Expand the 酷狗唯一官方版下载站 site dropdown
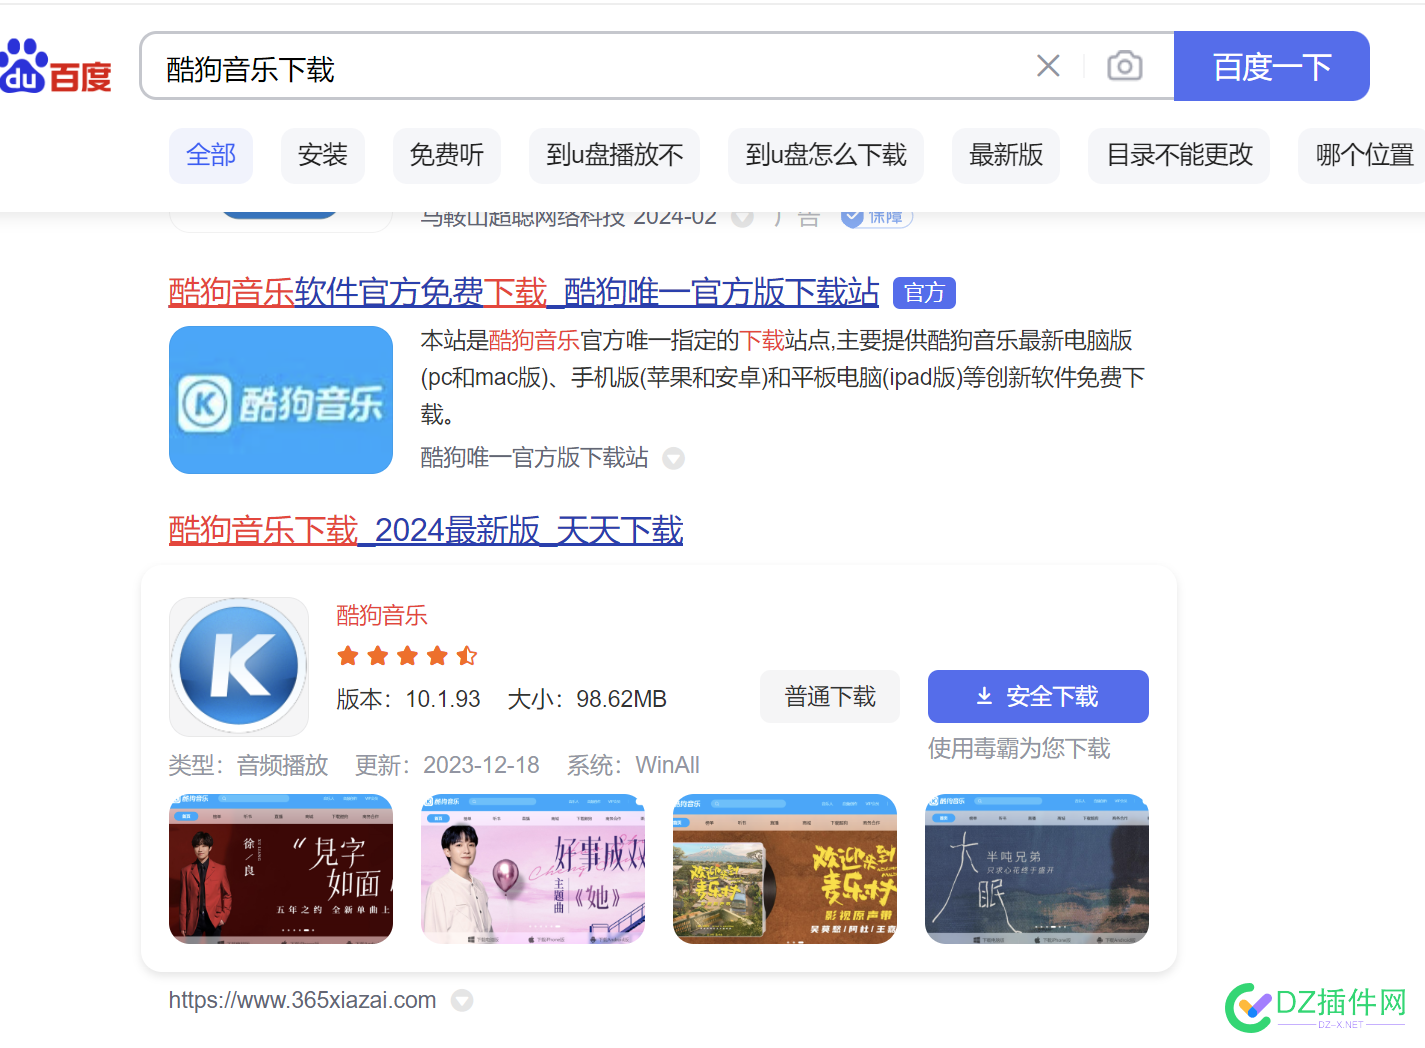Screen dimensions: 1425x1048 click(673, 458)
